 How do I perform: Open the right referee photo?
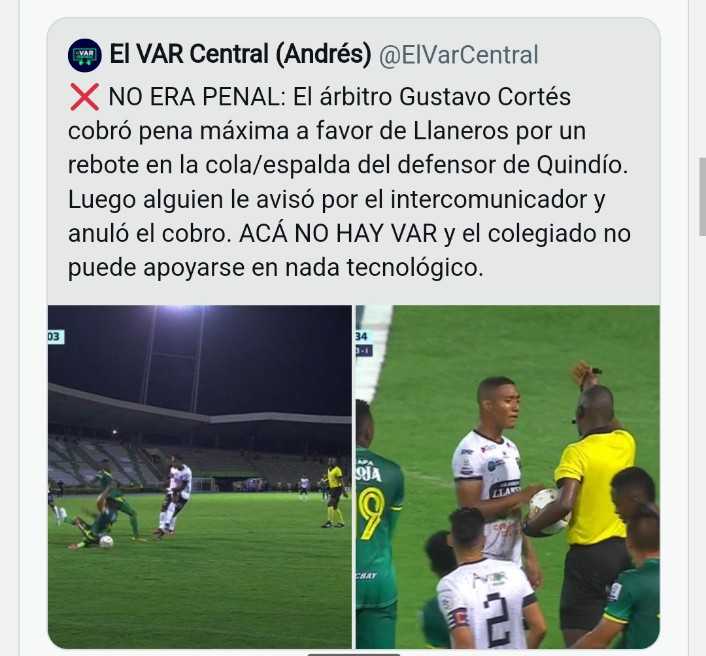(508, 476)
